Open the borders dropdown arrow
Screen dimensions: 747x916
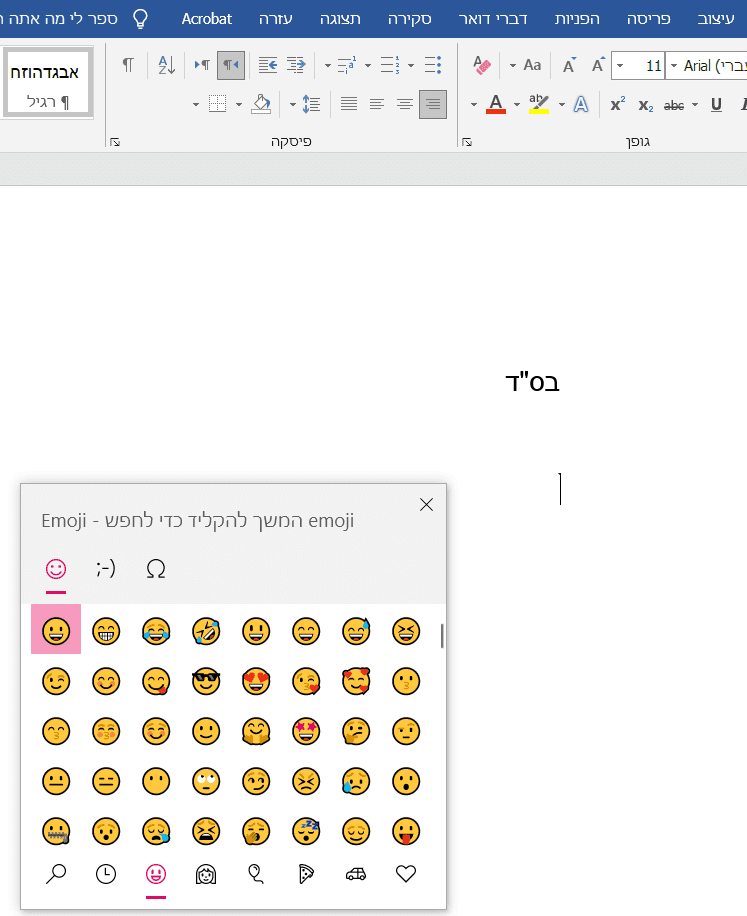(196, 105)
